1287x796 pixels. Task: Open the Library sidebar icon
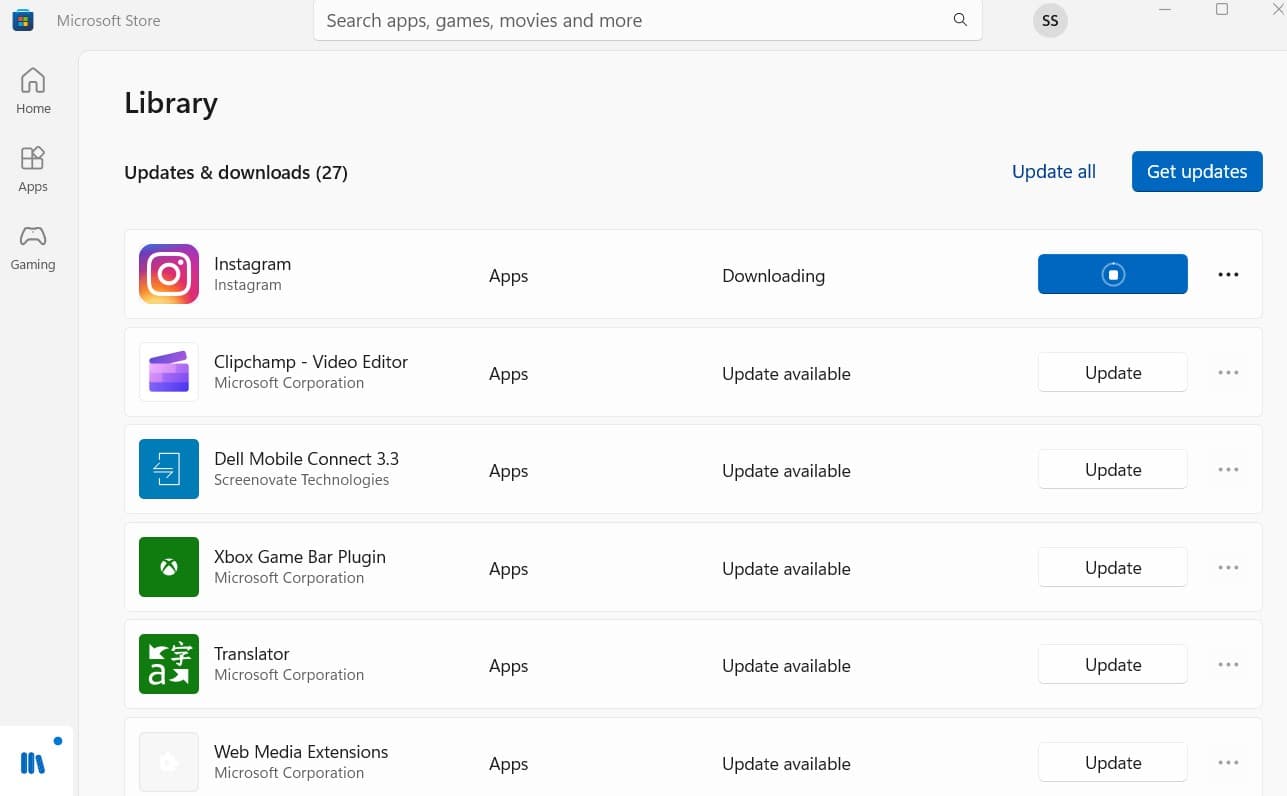coord(33,763)
